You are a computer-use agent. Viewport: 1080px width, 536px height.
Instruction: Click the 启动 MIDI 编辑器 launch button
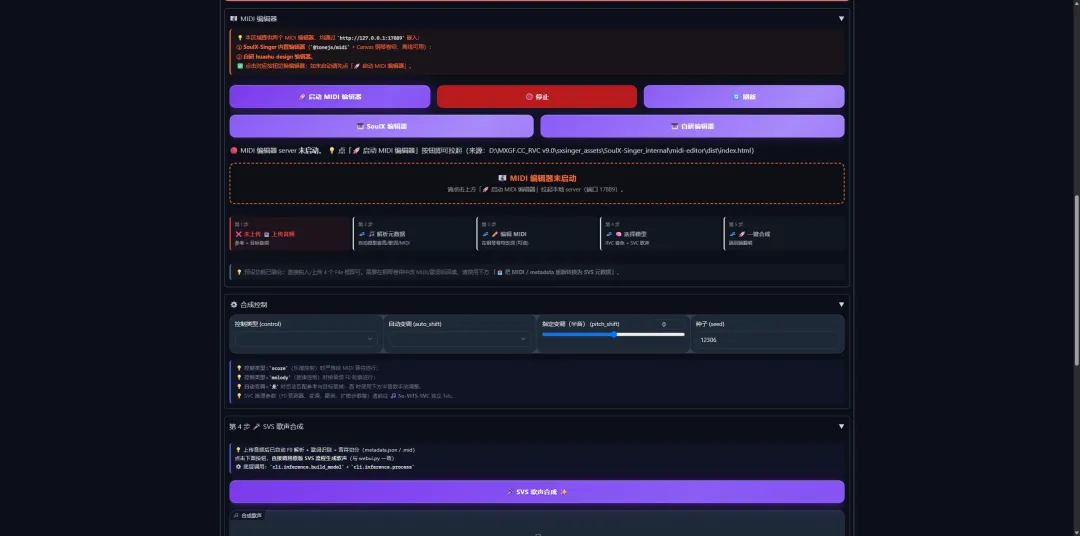pos(329,96)
